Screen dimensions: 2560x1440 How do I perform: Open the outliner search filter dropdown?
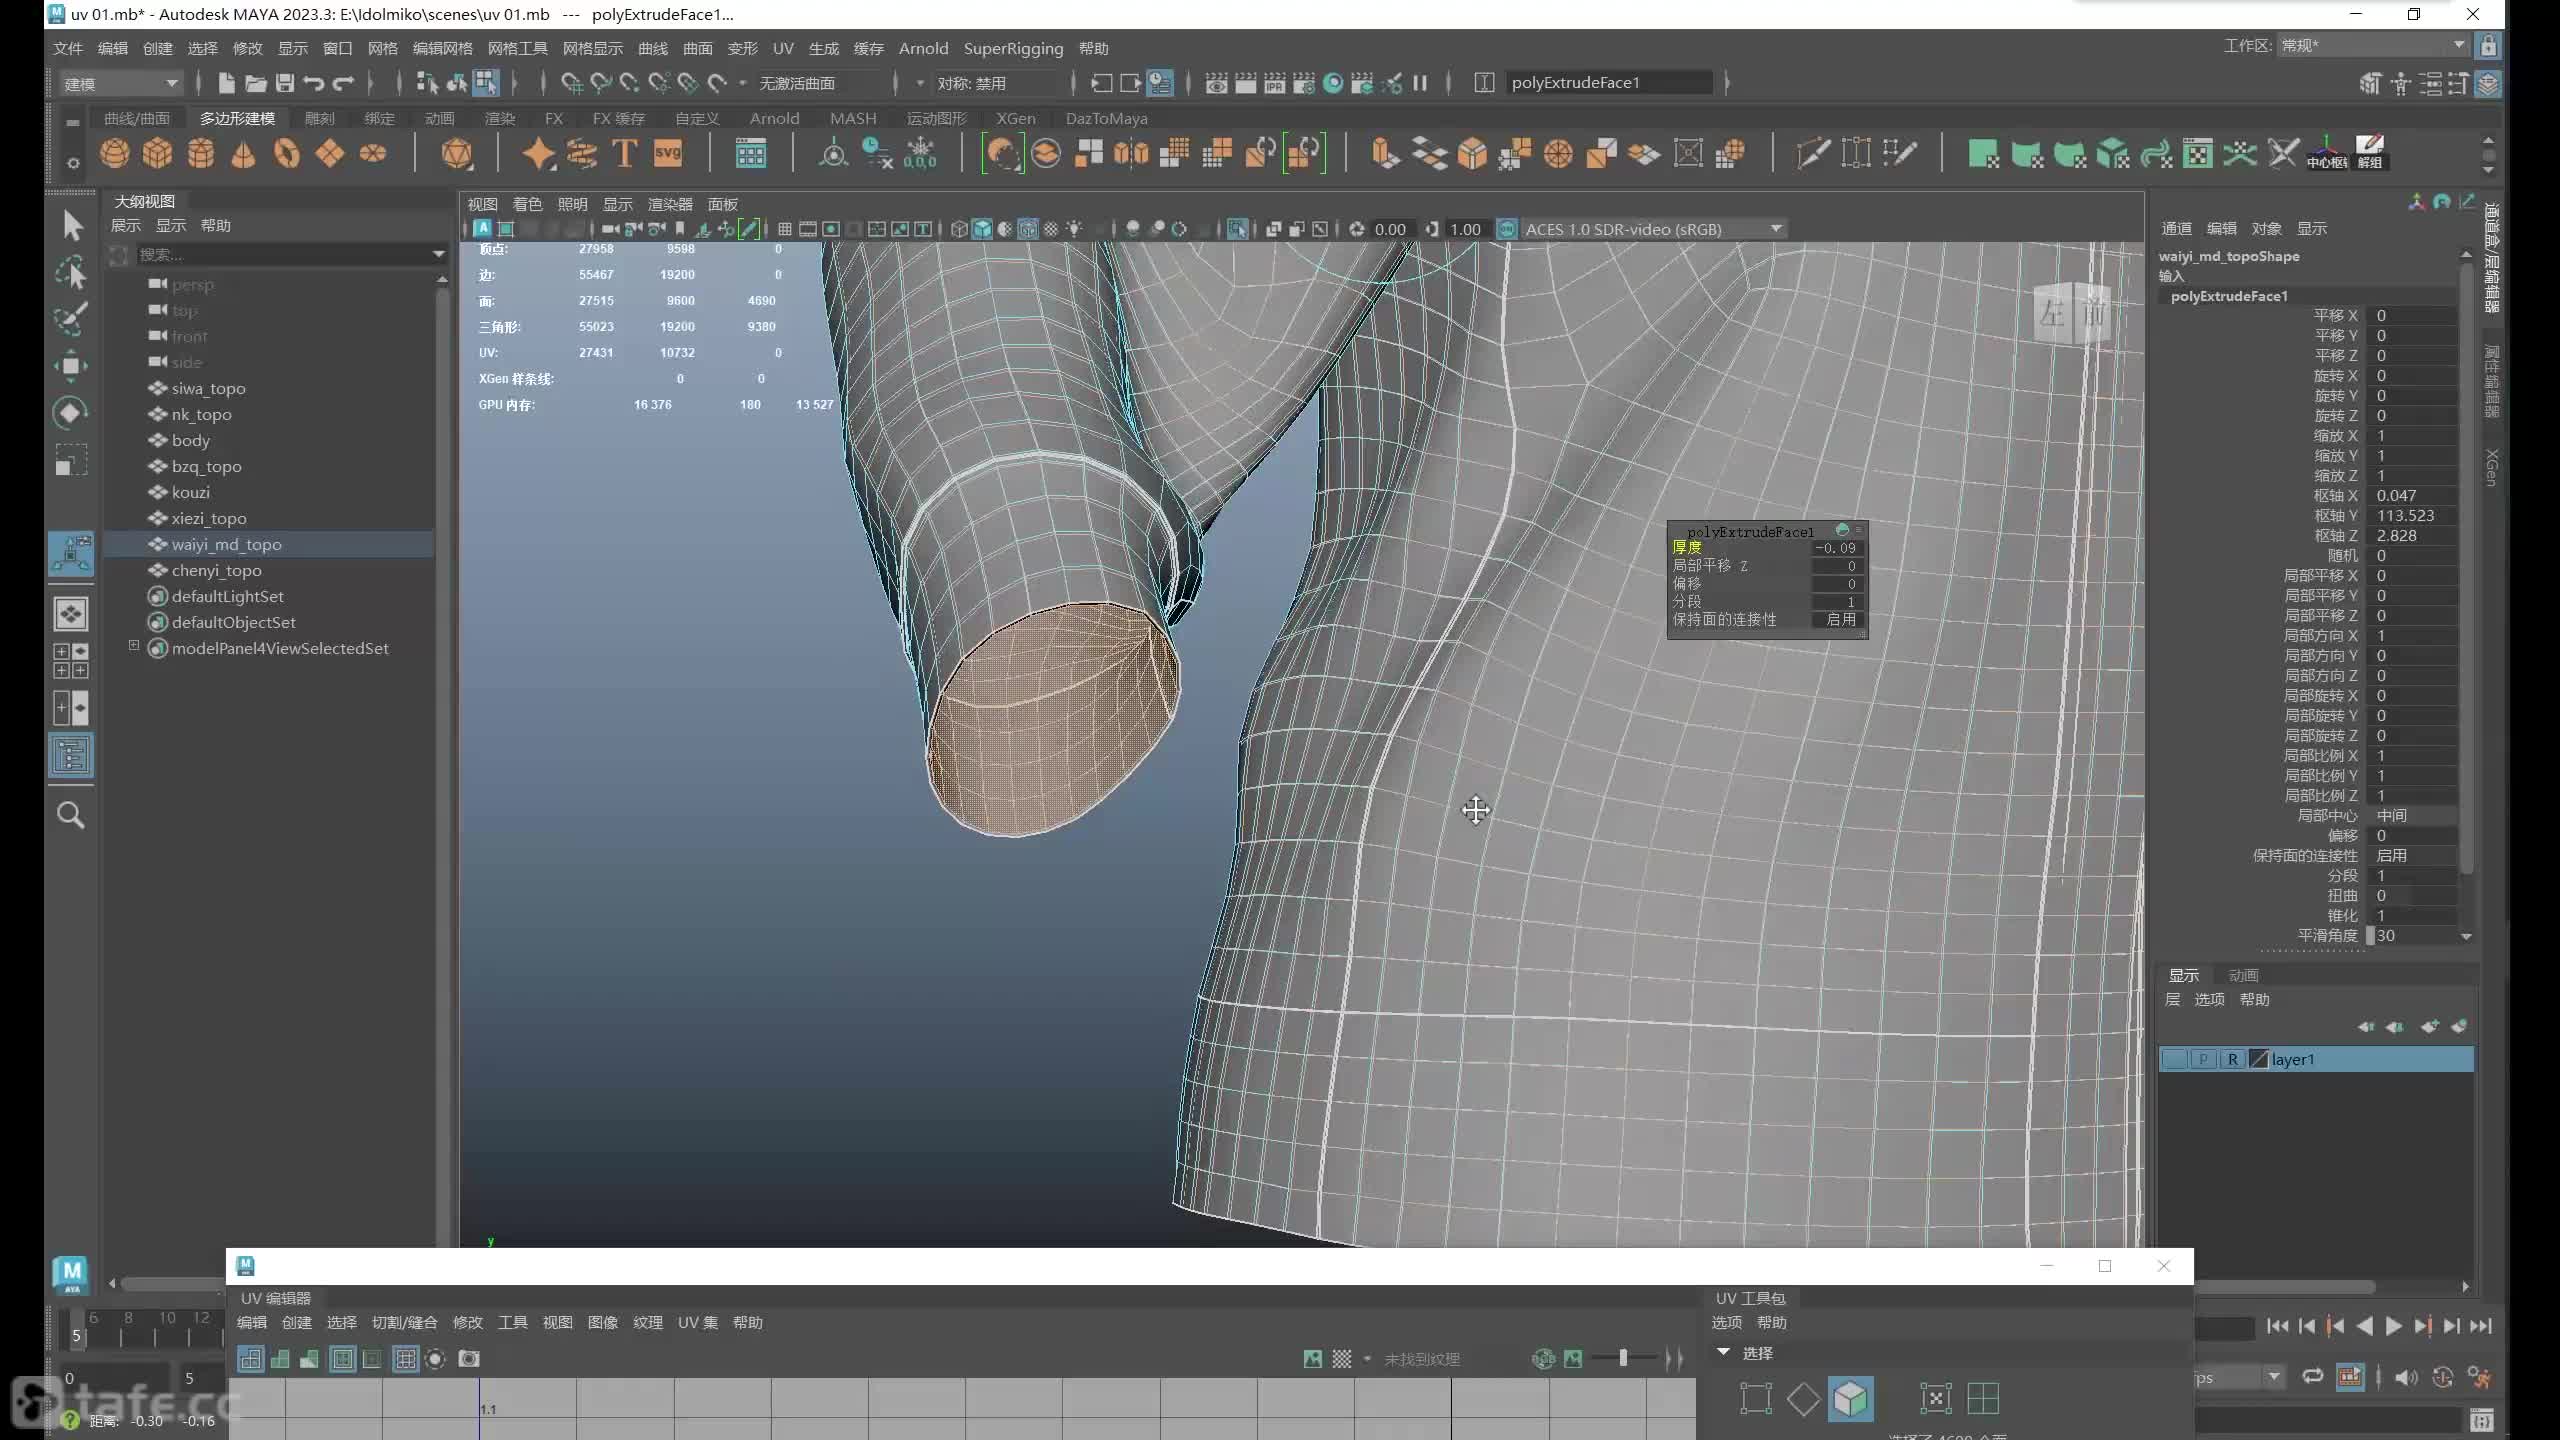pyautogui.click(x=438, y=254)
